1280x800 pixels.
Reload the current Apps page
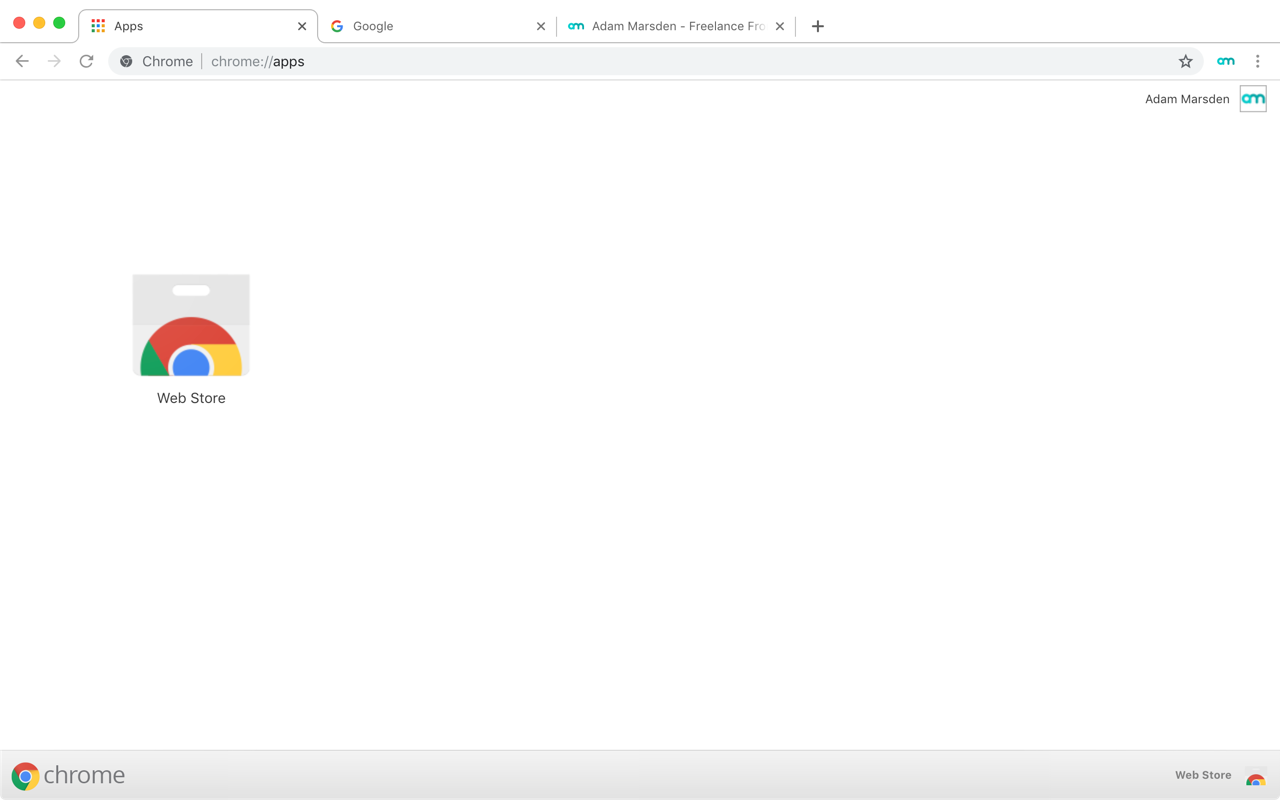point(87,61)
